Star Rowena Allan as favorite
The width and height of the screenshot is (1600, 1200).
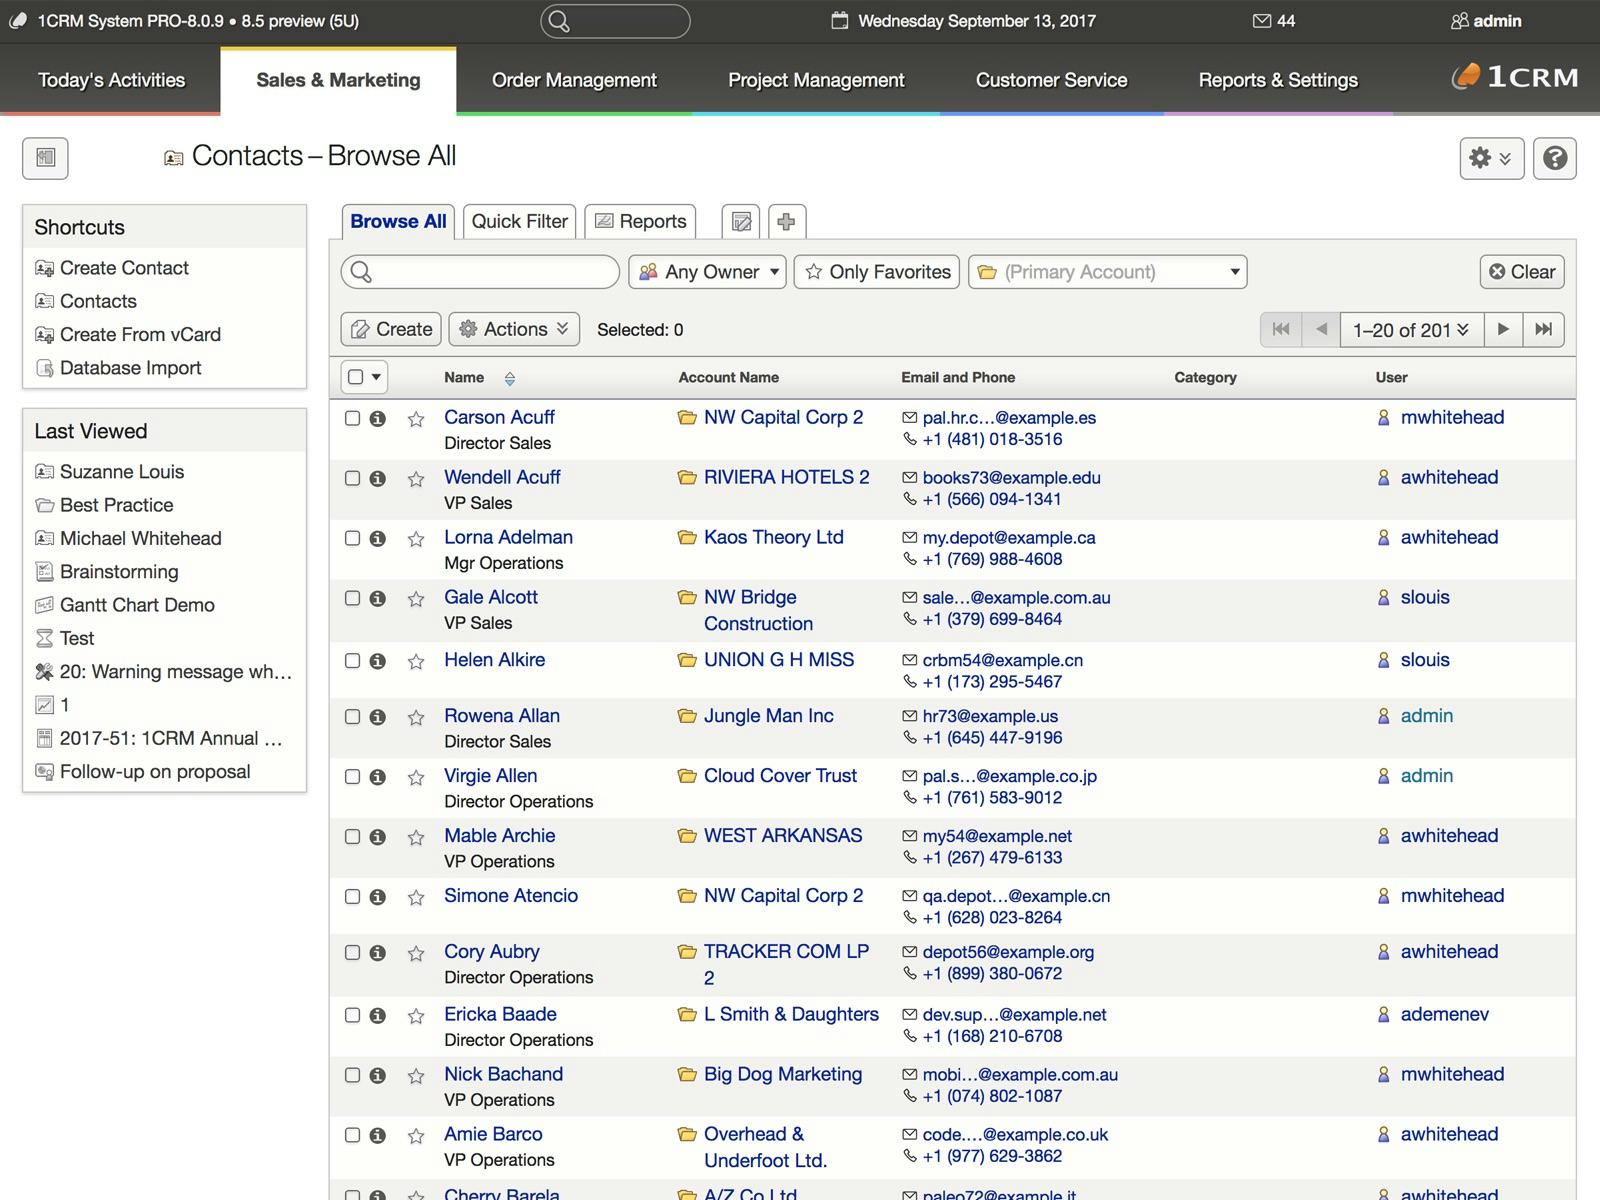416,717
